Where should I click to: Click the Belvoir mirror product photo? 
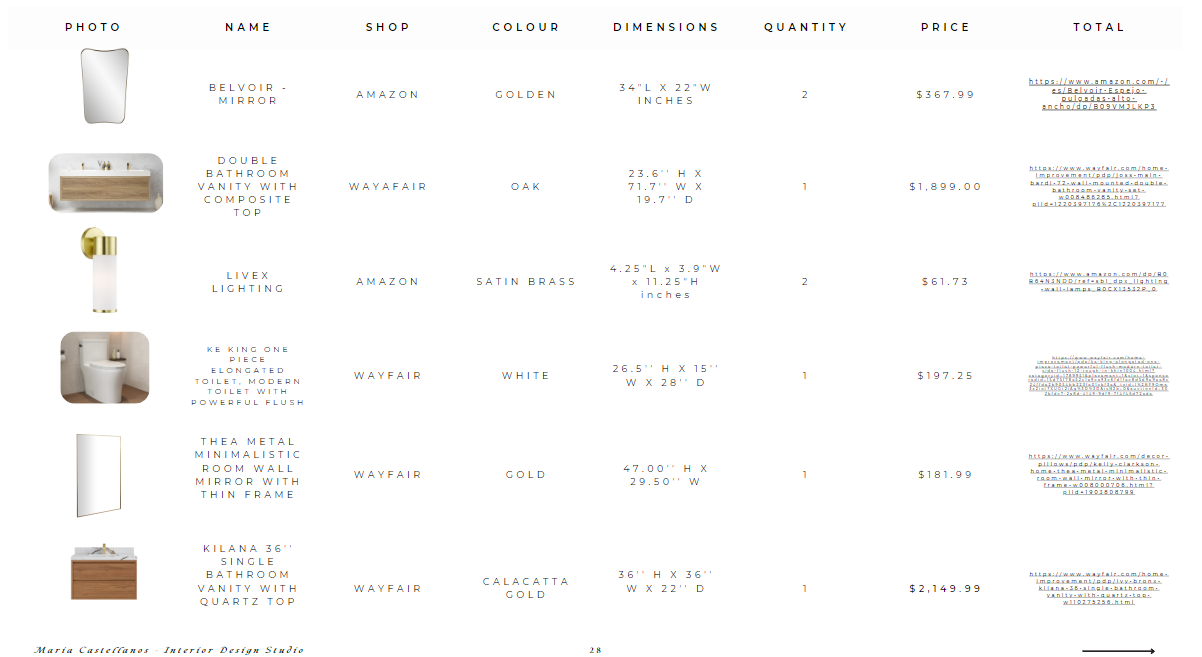coord(104,87)
